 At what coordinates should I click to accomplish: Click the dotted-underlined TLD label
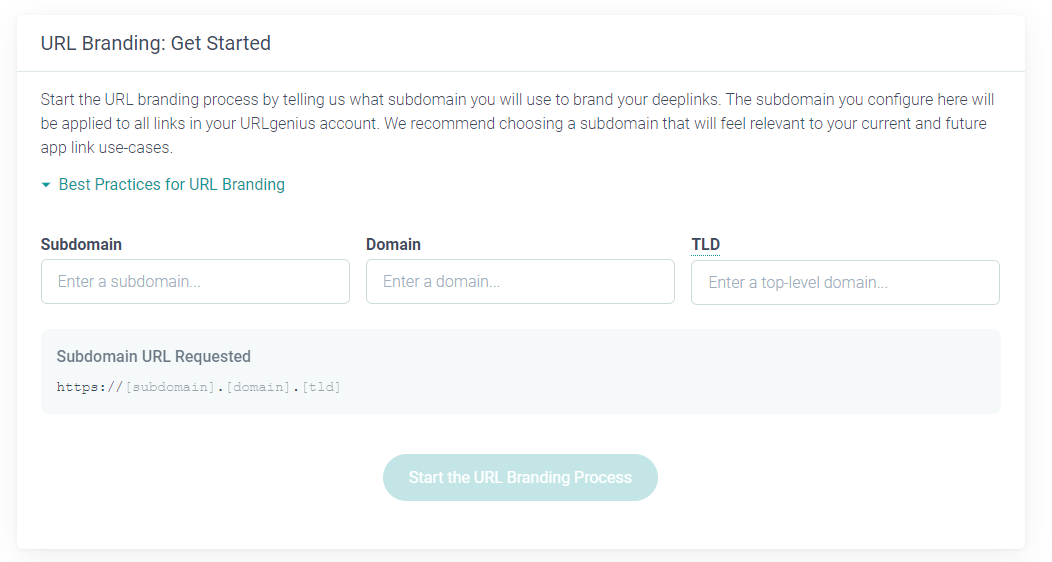(x=705, y=245)
